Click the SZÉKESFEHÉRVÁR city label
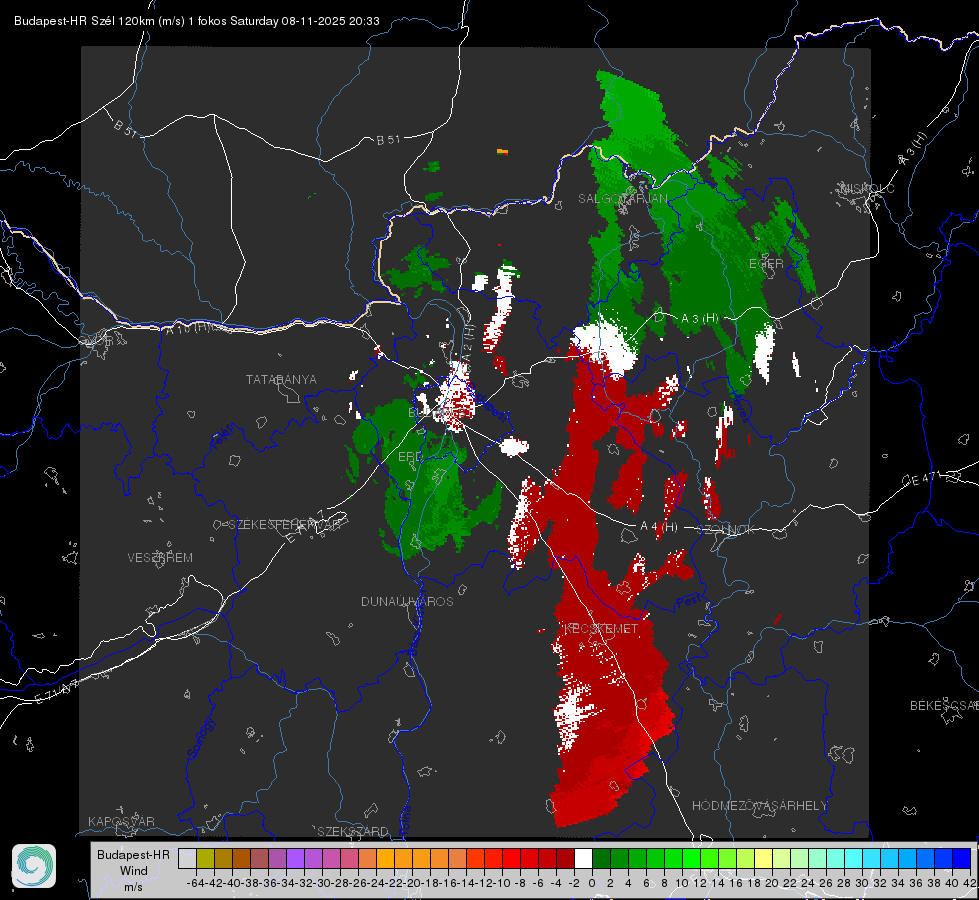Screen dimensions: 979x900 [x=285, y=525]
